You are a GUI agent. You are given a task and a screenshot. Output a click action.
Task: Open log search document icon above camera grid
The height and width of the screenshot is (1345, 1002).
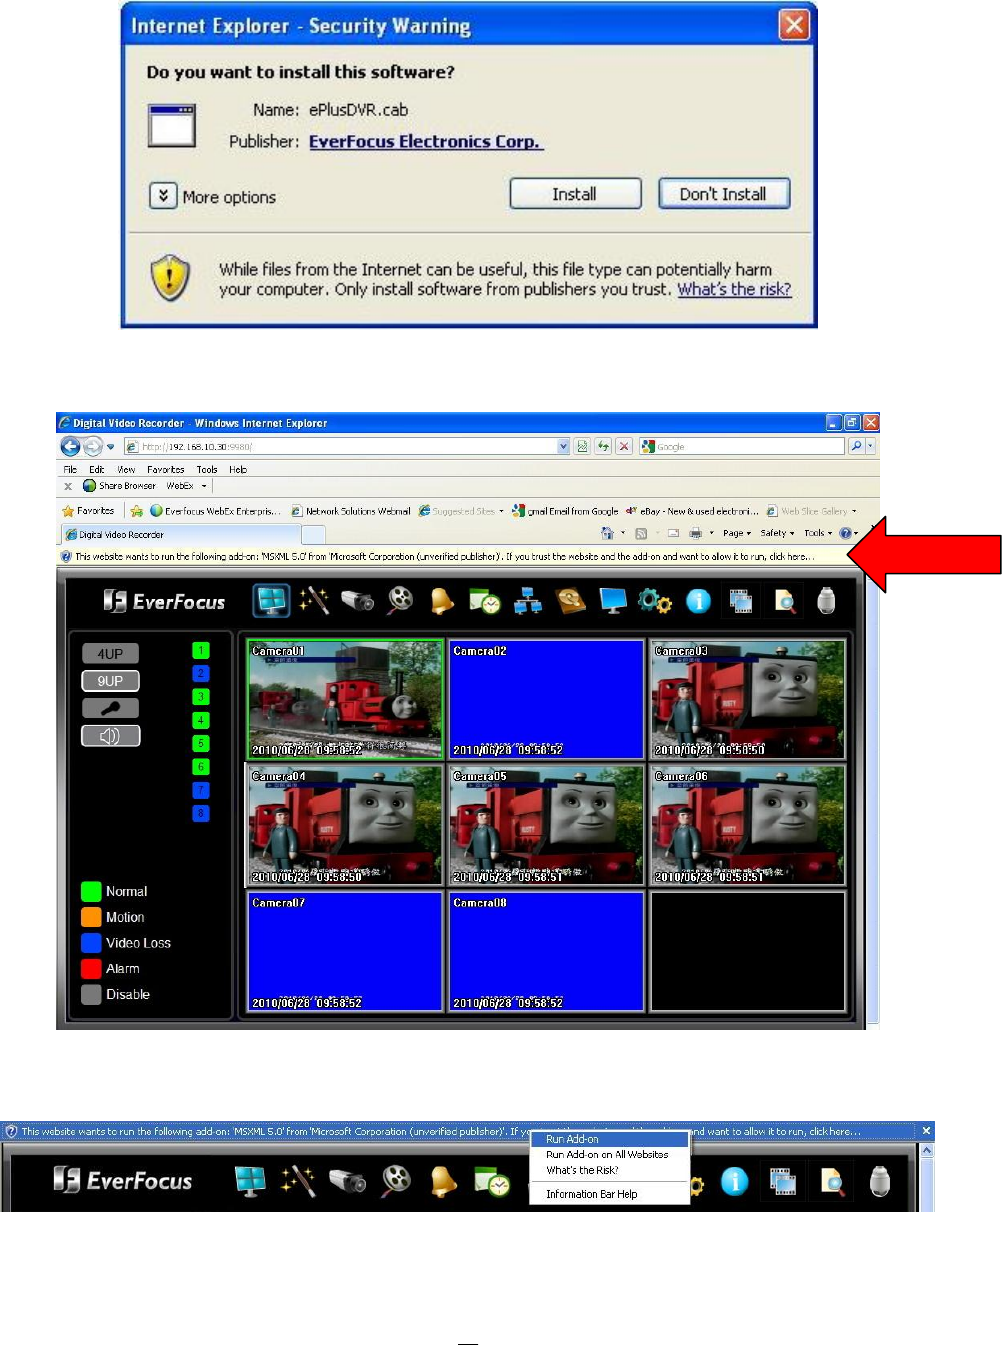click(x=785, y=601)
